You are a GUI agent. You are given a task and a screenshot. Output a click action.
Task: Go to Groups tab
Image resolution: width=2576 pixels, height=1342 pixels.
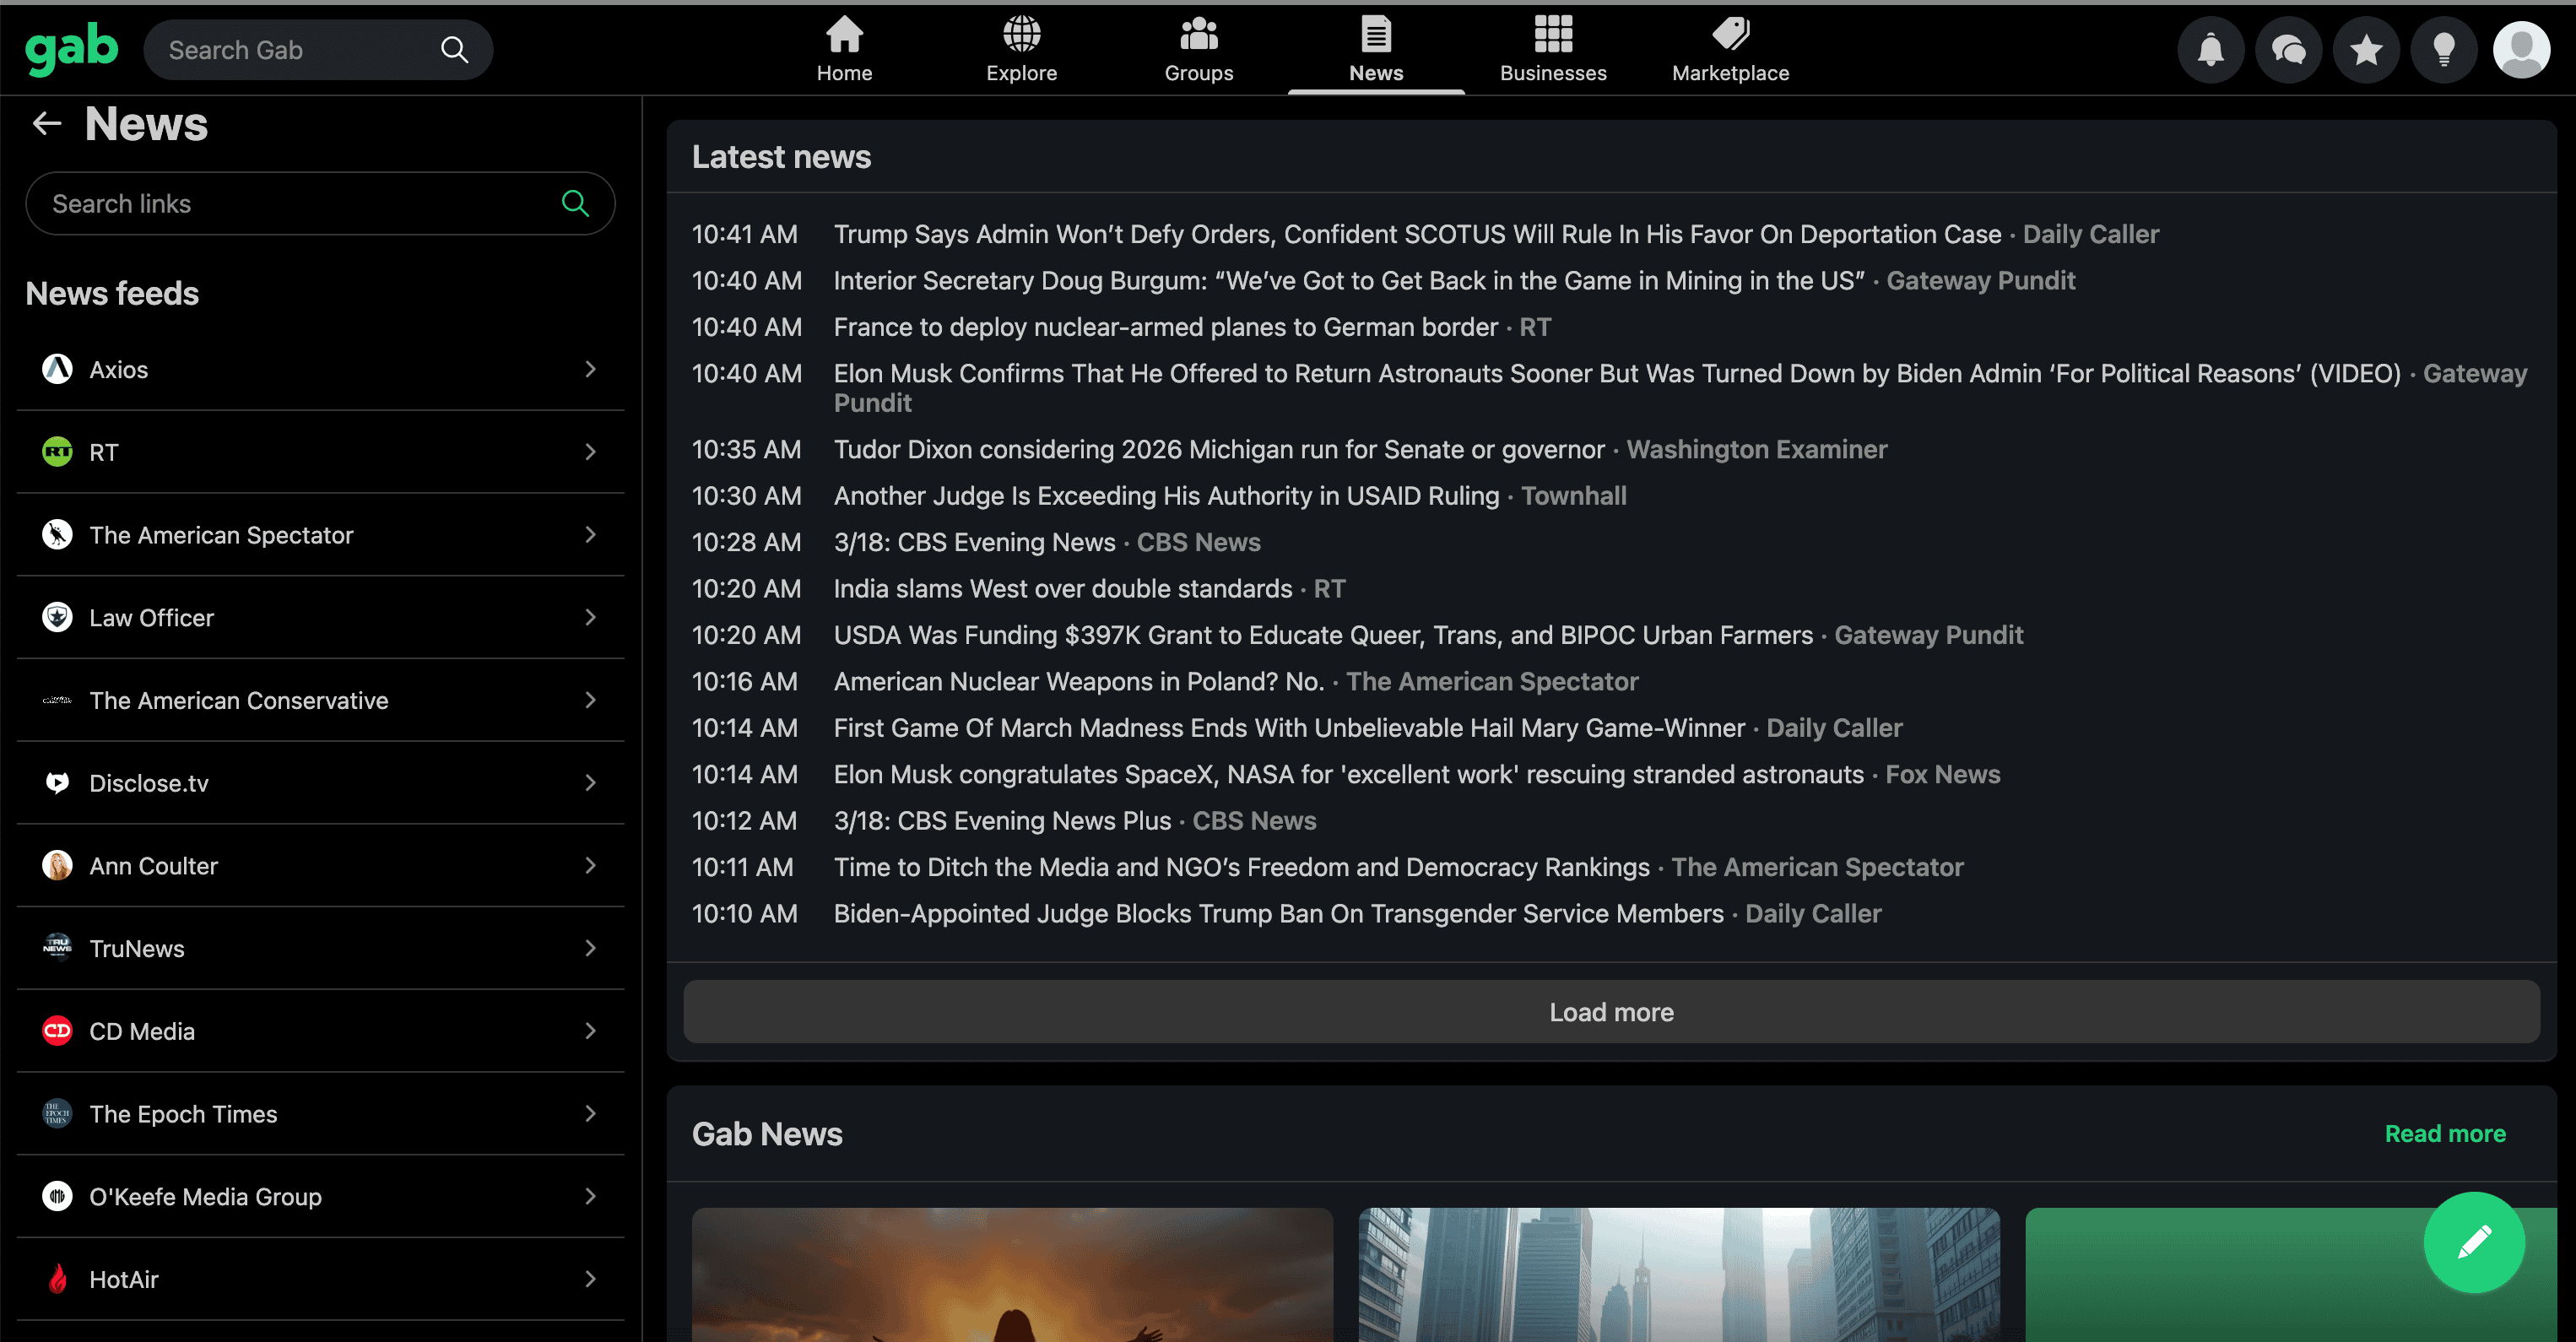pyautogui.click(x=1198, y=50)
